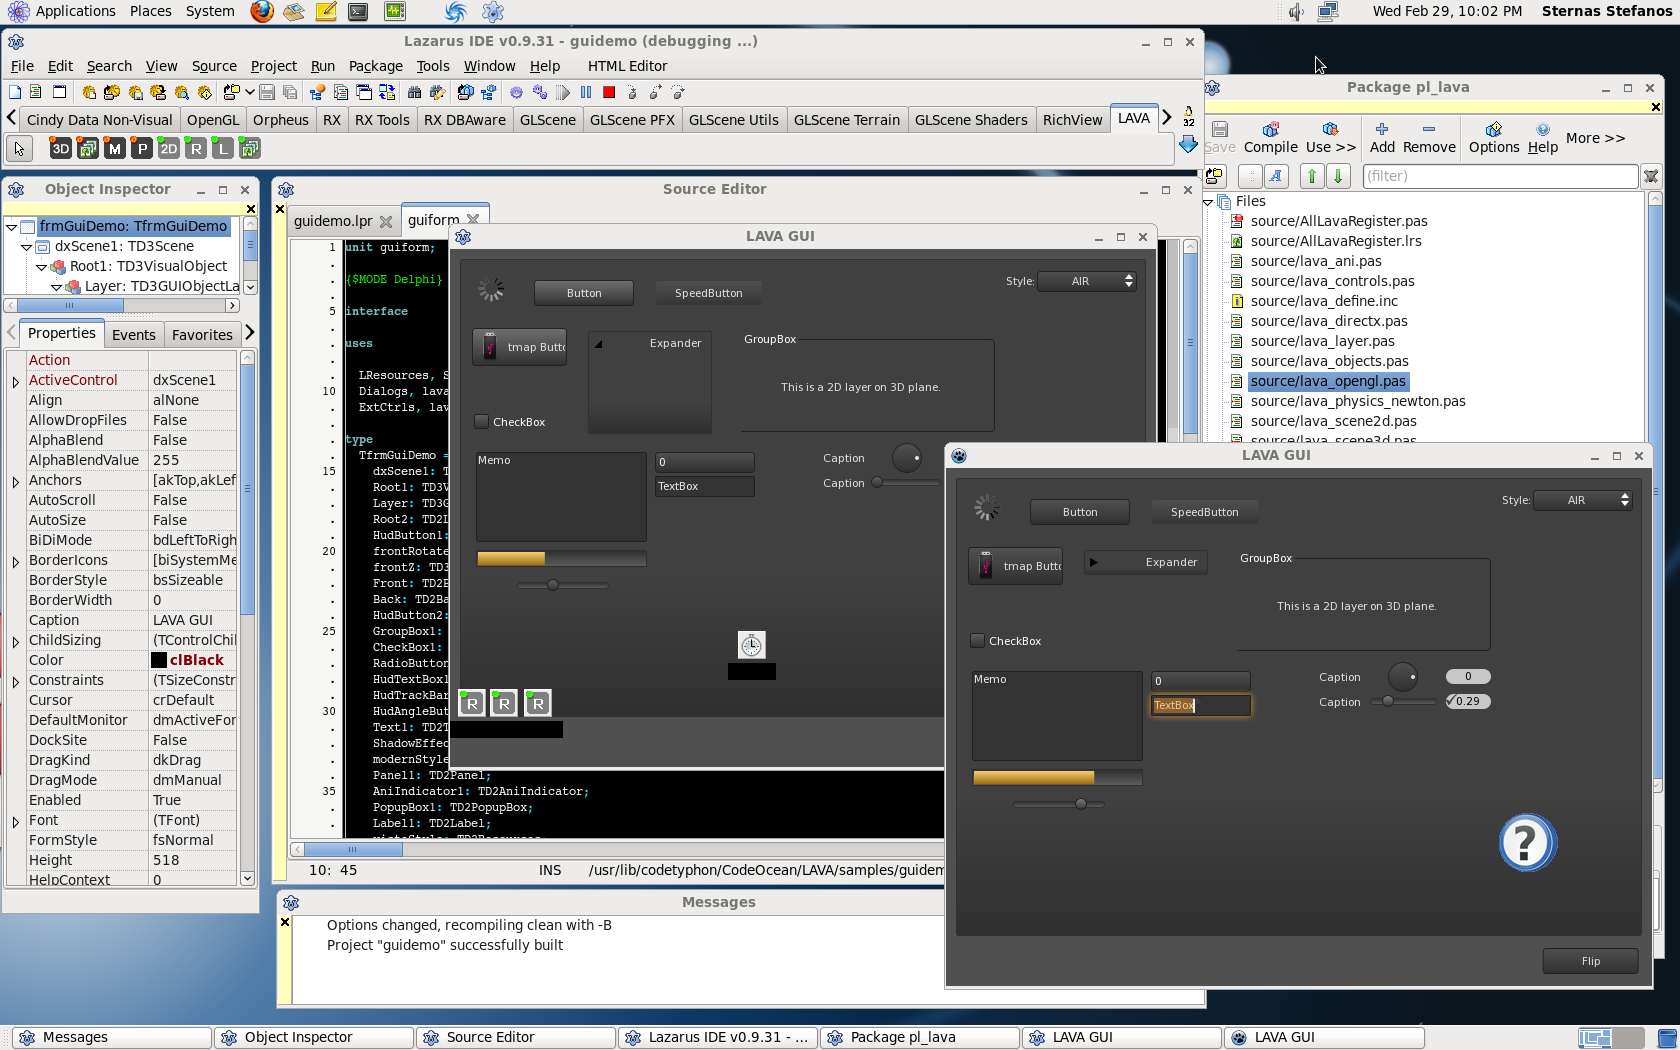Collapse the Expander in designer form

pyautogui.click(x=599, y=344)
